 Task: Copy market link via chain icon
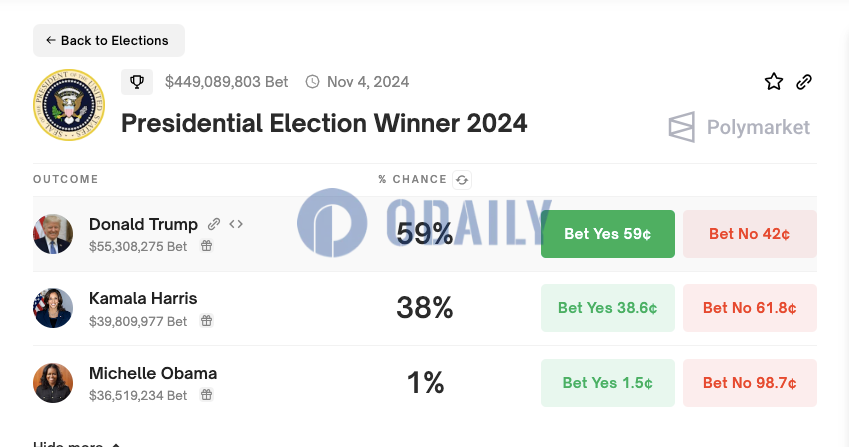coord(804,82)
